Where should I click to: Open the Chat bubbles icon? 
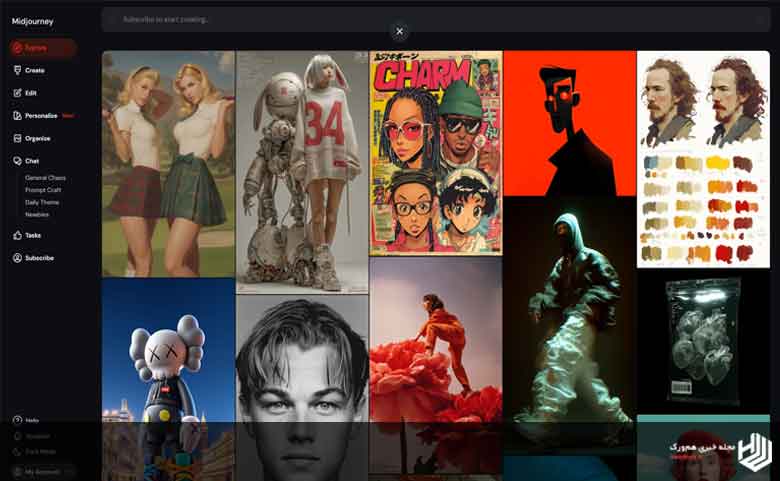(17, 161)
